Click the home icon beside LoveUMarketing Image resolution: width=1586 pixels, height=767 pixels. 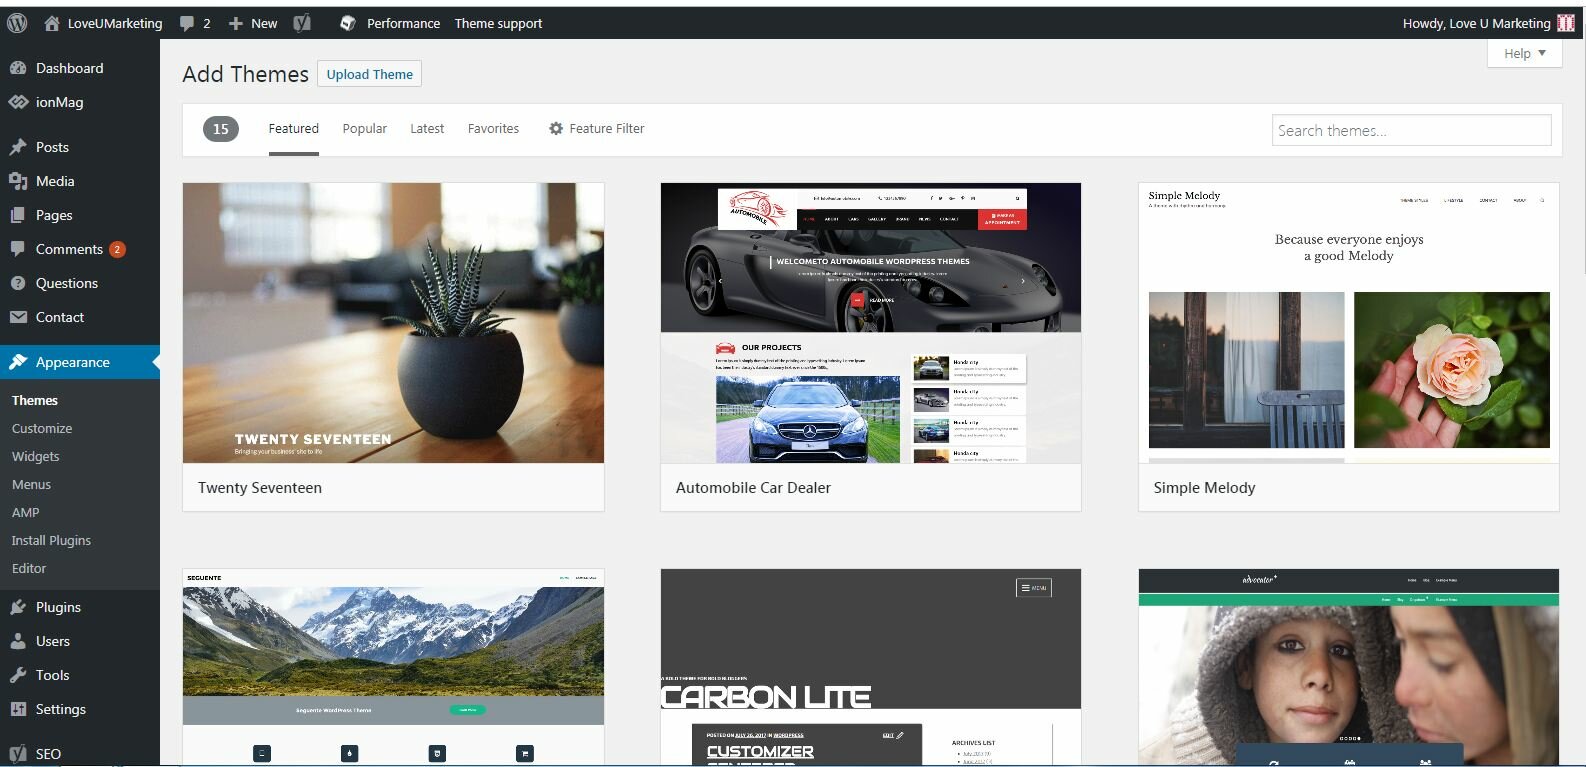point(52,23)
